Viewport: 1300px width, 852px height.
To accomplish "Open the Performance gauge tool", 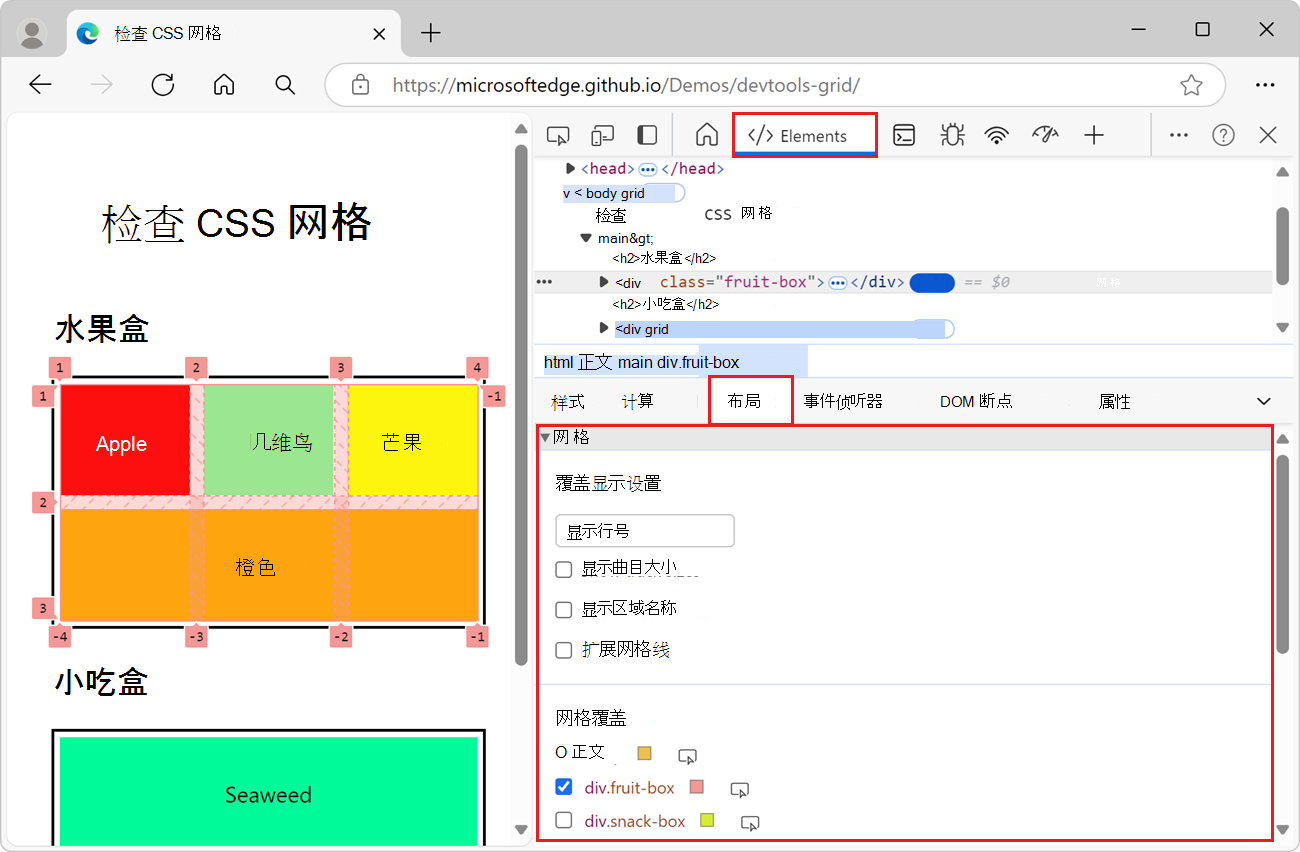I will (1045, 136).
